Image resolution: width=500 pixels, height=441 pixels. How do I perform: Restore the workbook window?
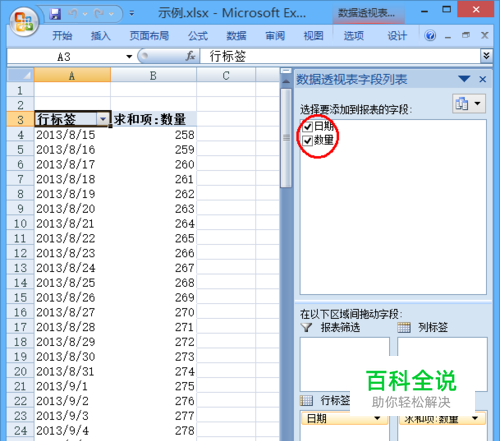tap(466, 35)
